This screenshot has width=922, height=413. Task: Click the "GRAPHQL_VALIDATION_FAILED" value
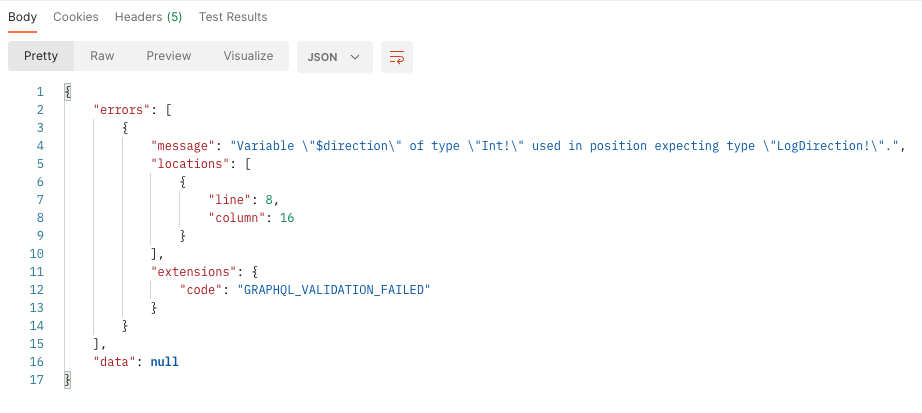pos(334,289)
